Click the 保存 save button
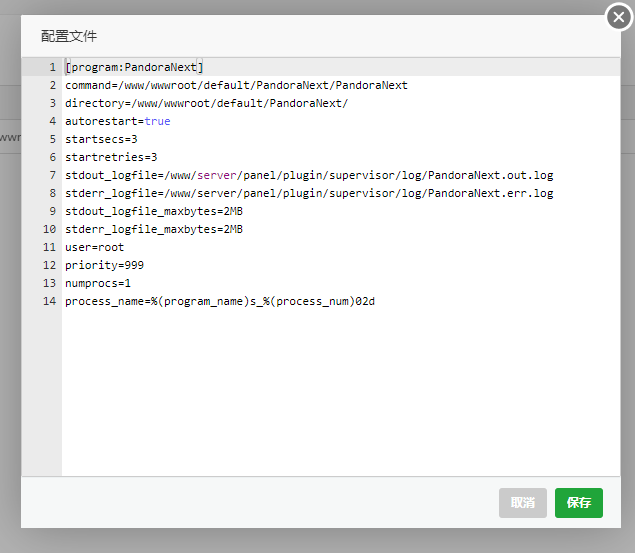This screenshot has width=635, height=553. (x=579, y=503)
